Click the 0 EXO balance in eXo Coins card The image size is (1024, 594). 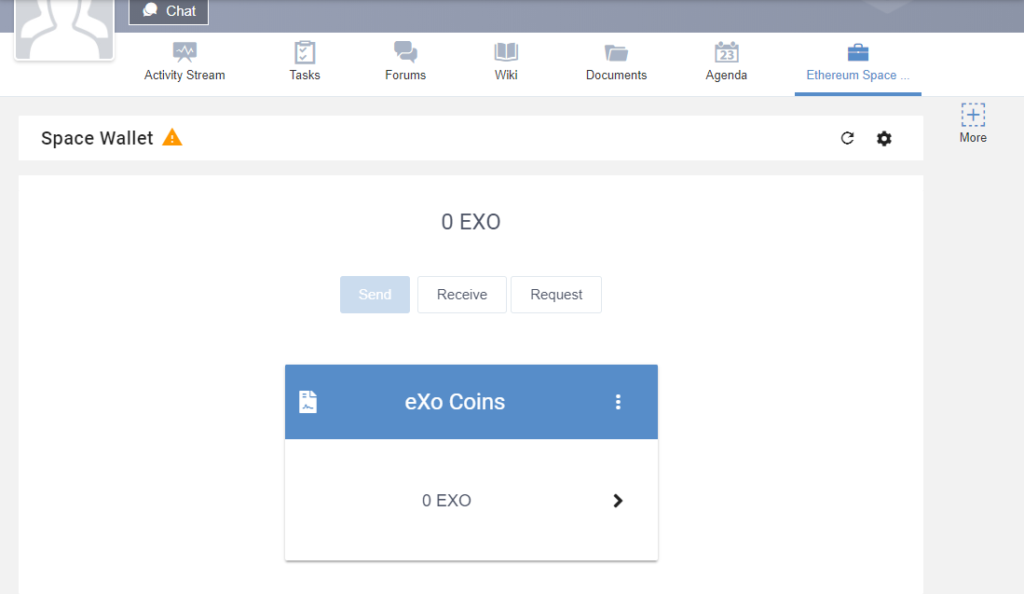(x=447, y=501)
